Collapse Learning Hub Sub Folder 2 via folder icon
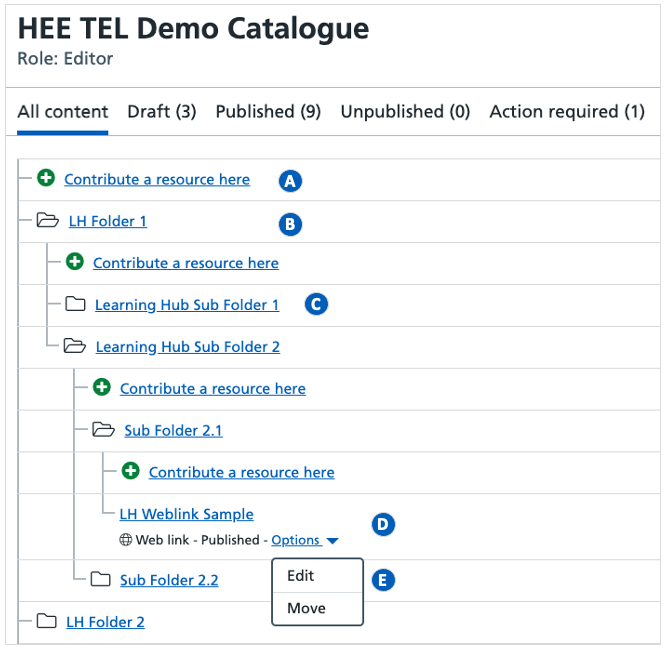 75,347
